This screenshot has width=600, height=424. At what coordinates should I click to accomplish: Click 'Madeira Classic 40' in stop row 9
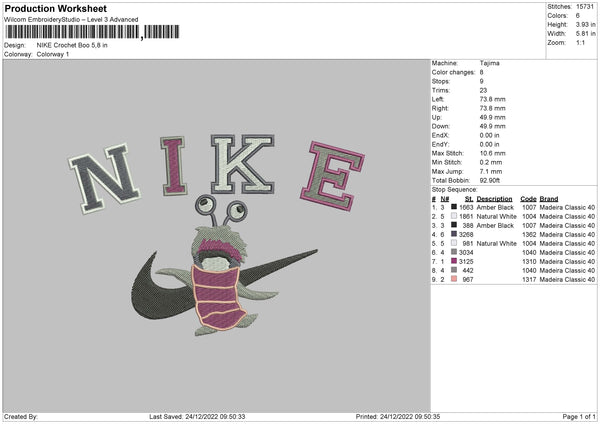pos(567,279)
